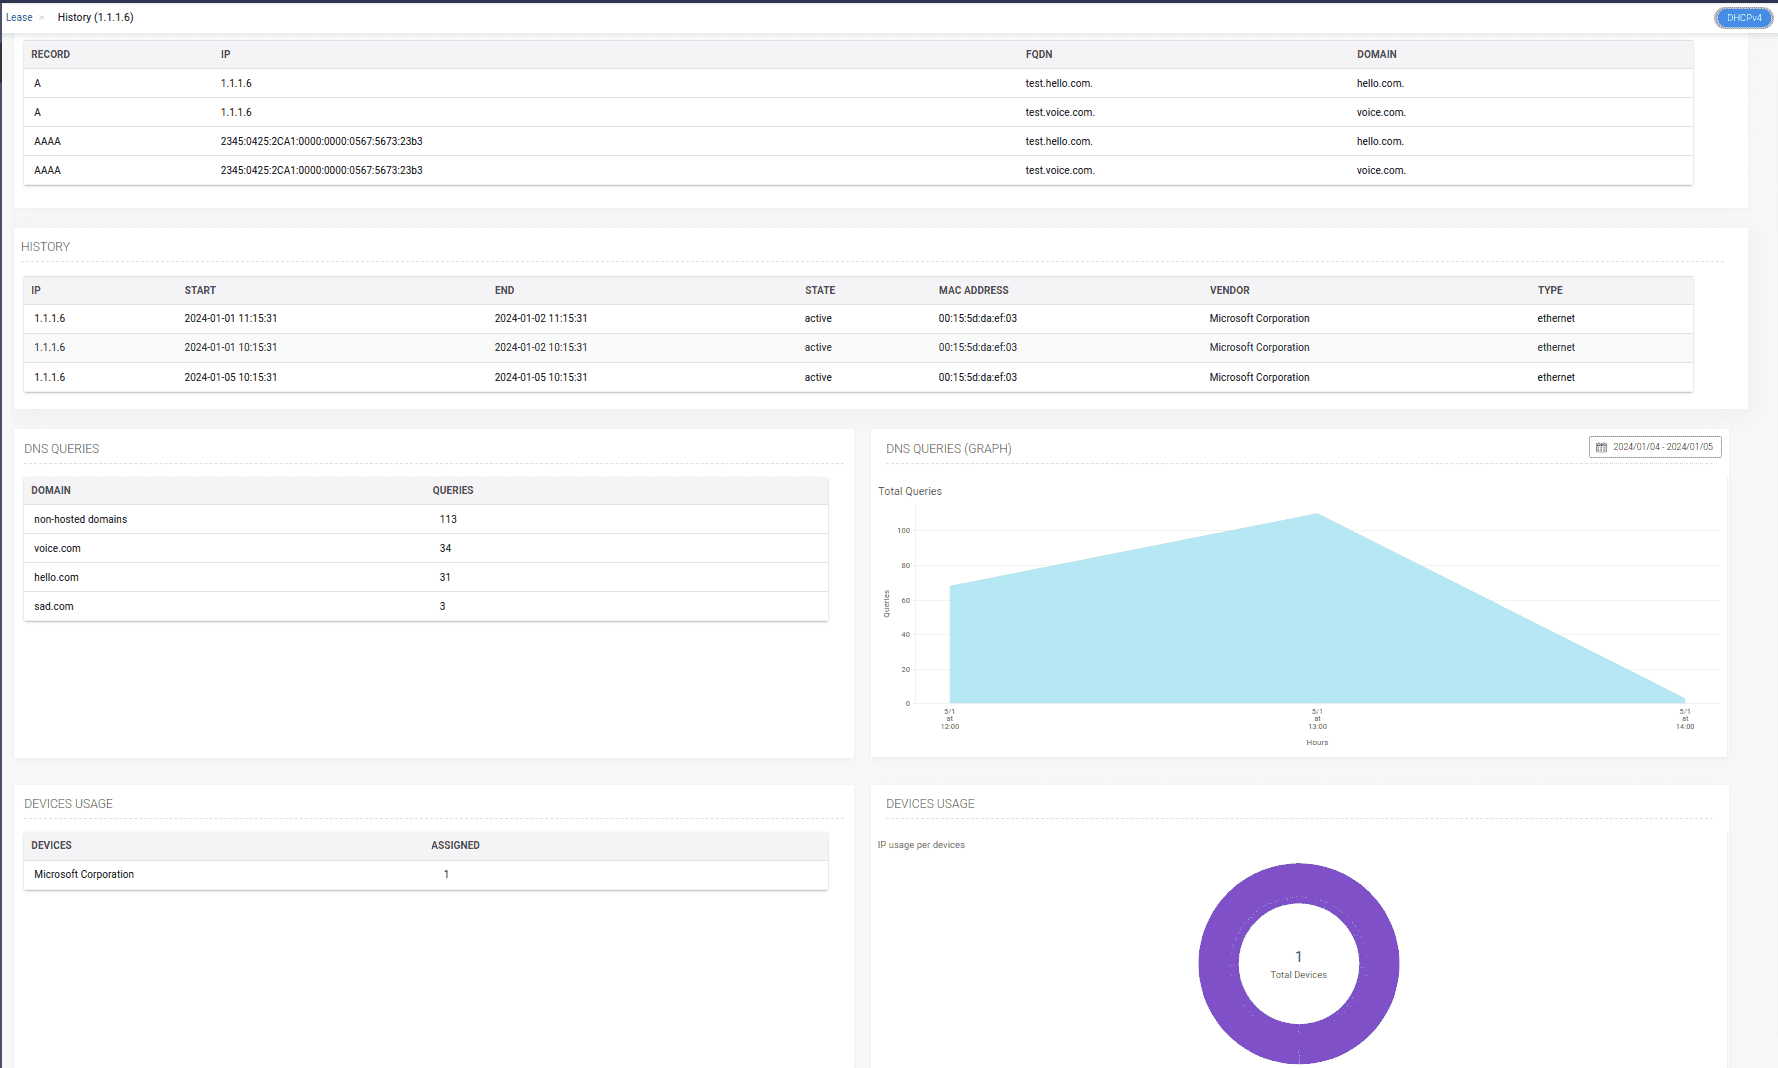
Task: Click the Microsoft Corporation entry in Devices Usage
Action: tap(84, 874)
